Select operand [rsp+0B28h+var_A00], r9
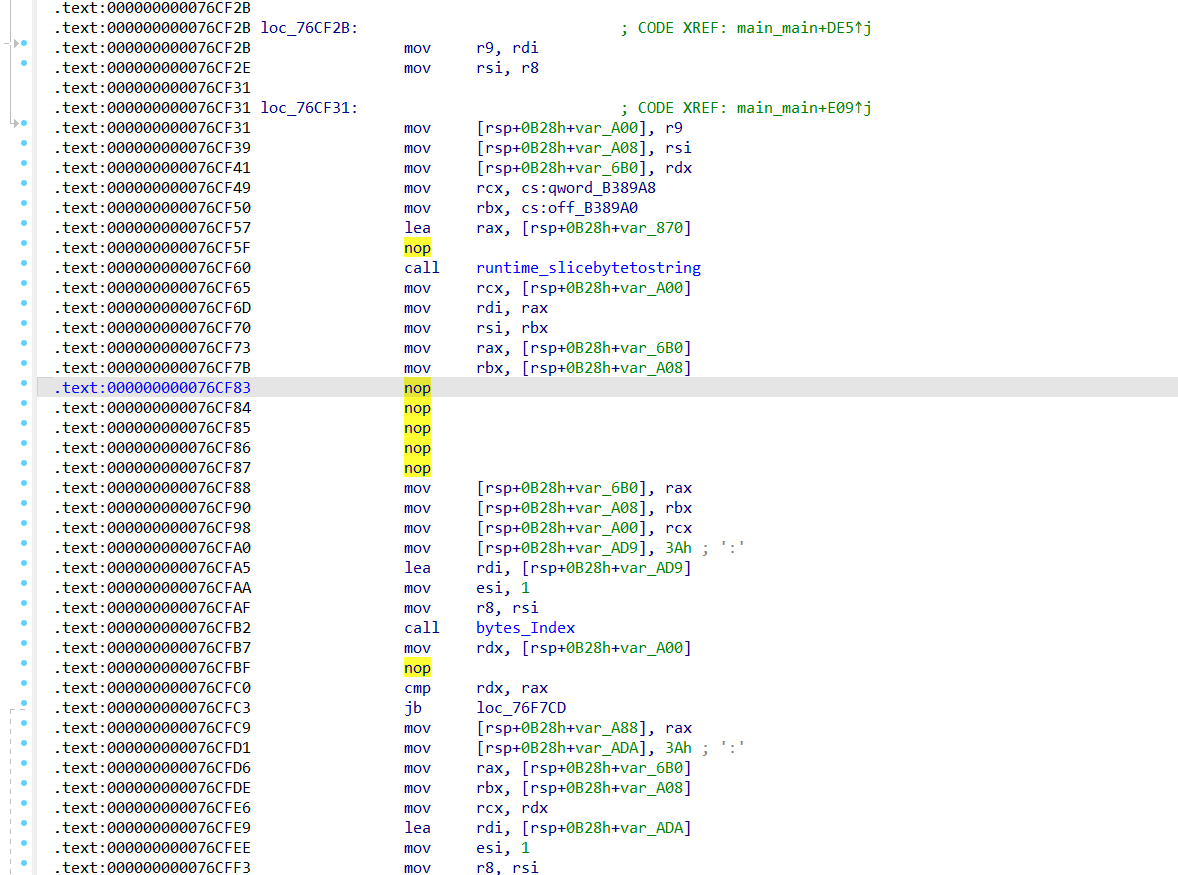This screenshot has width=1178, height=875. point(579,128)
